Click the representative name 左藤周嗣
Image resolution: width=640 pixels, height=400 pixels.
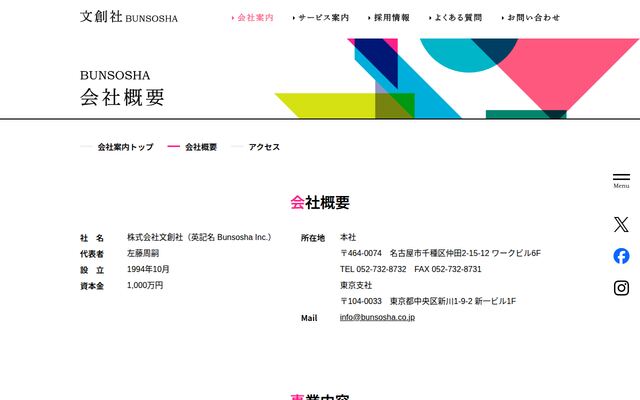[x=143, y=253]
